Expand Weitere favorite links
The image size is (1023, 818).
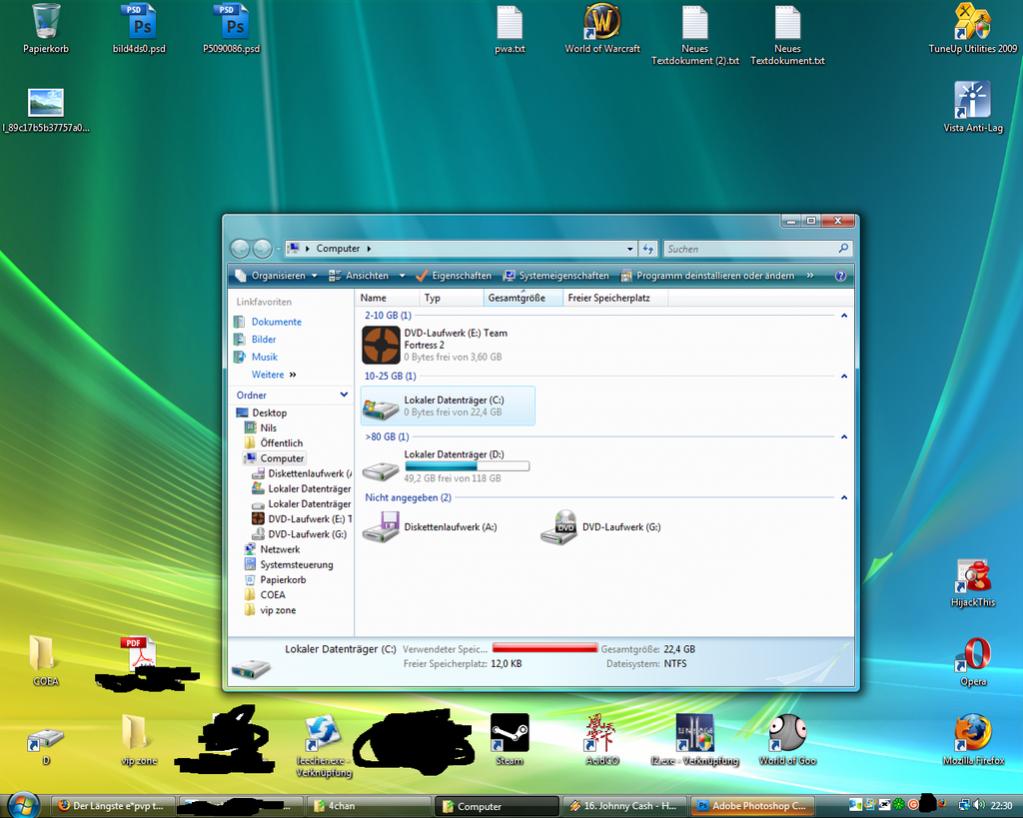pos(273,375)
